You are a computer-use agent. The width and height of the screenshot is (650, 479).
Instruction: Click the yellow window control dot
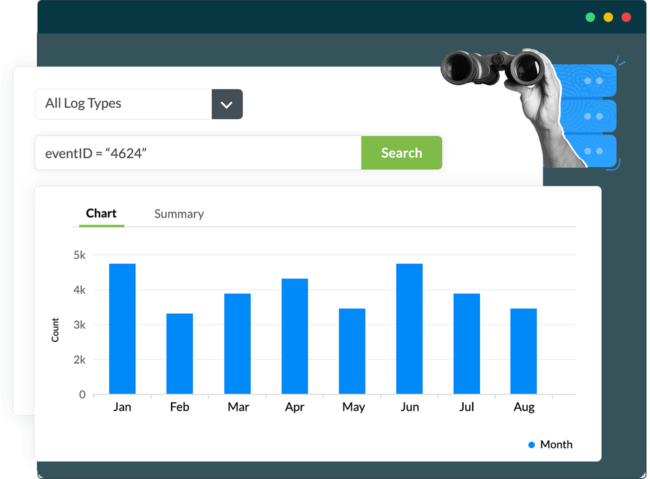[608, 17]
